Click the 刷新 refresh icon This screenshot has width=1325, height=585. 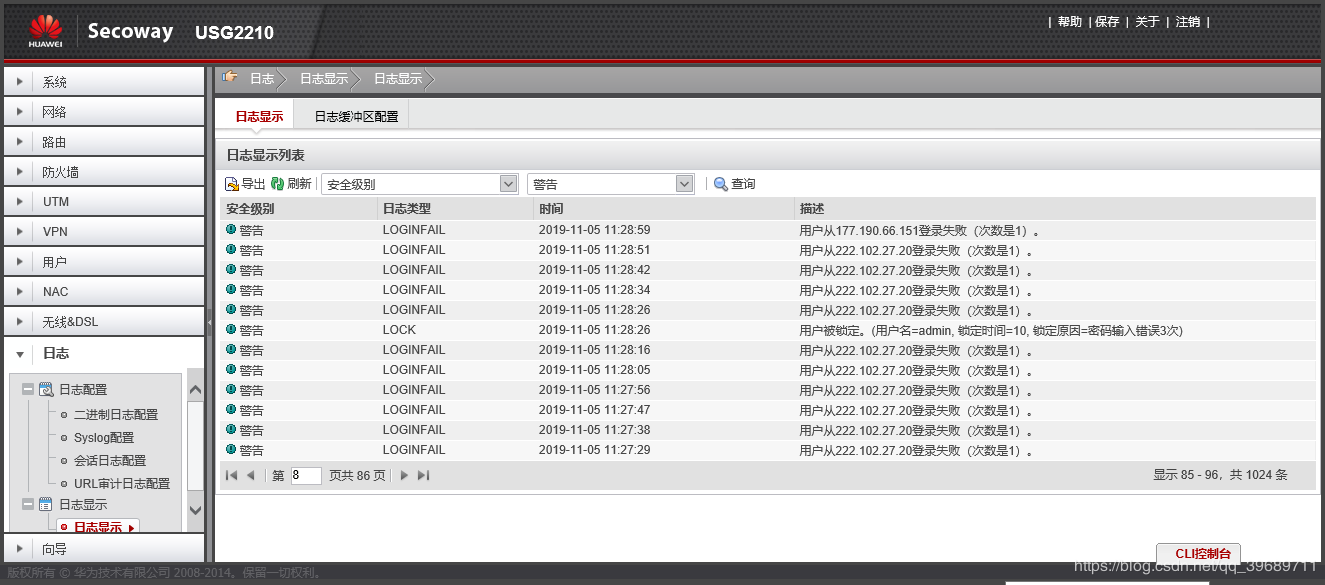278,184
